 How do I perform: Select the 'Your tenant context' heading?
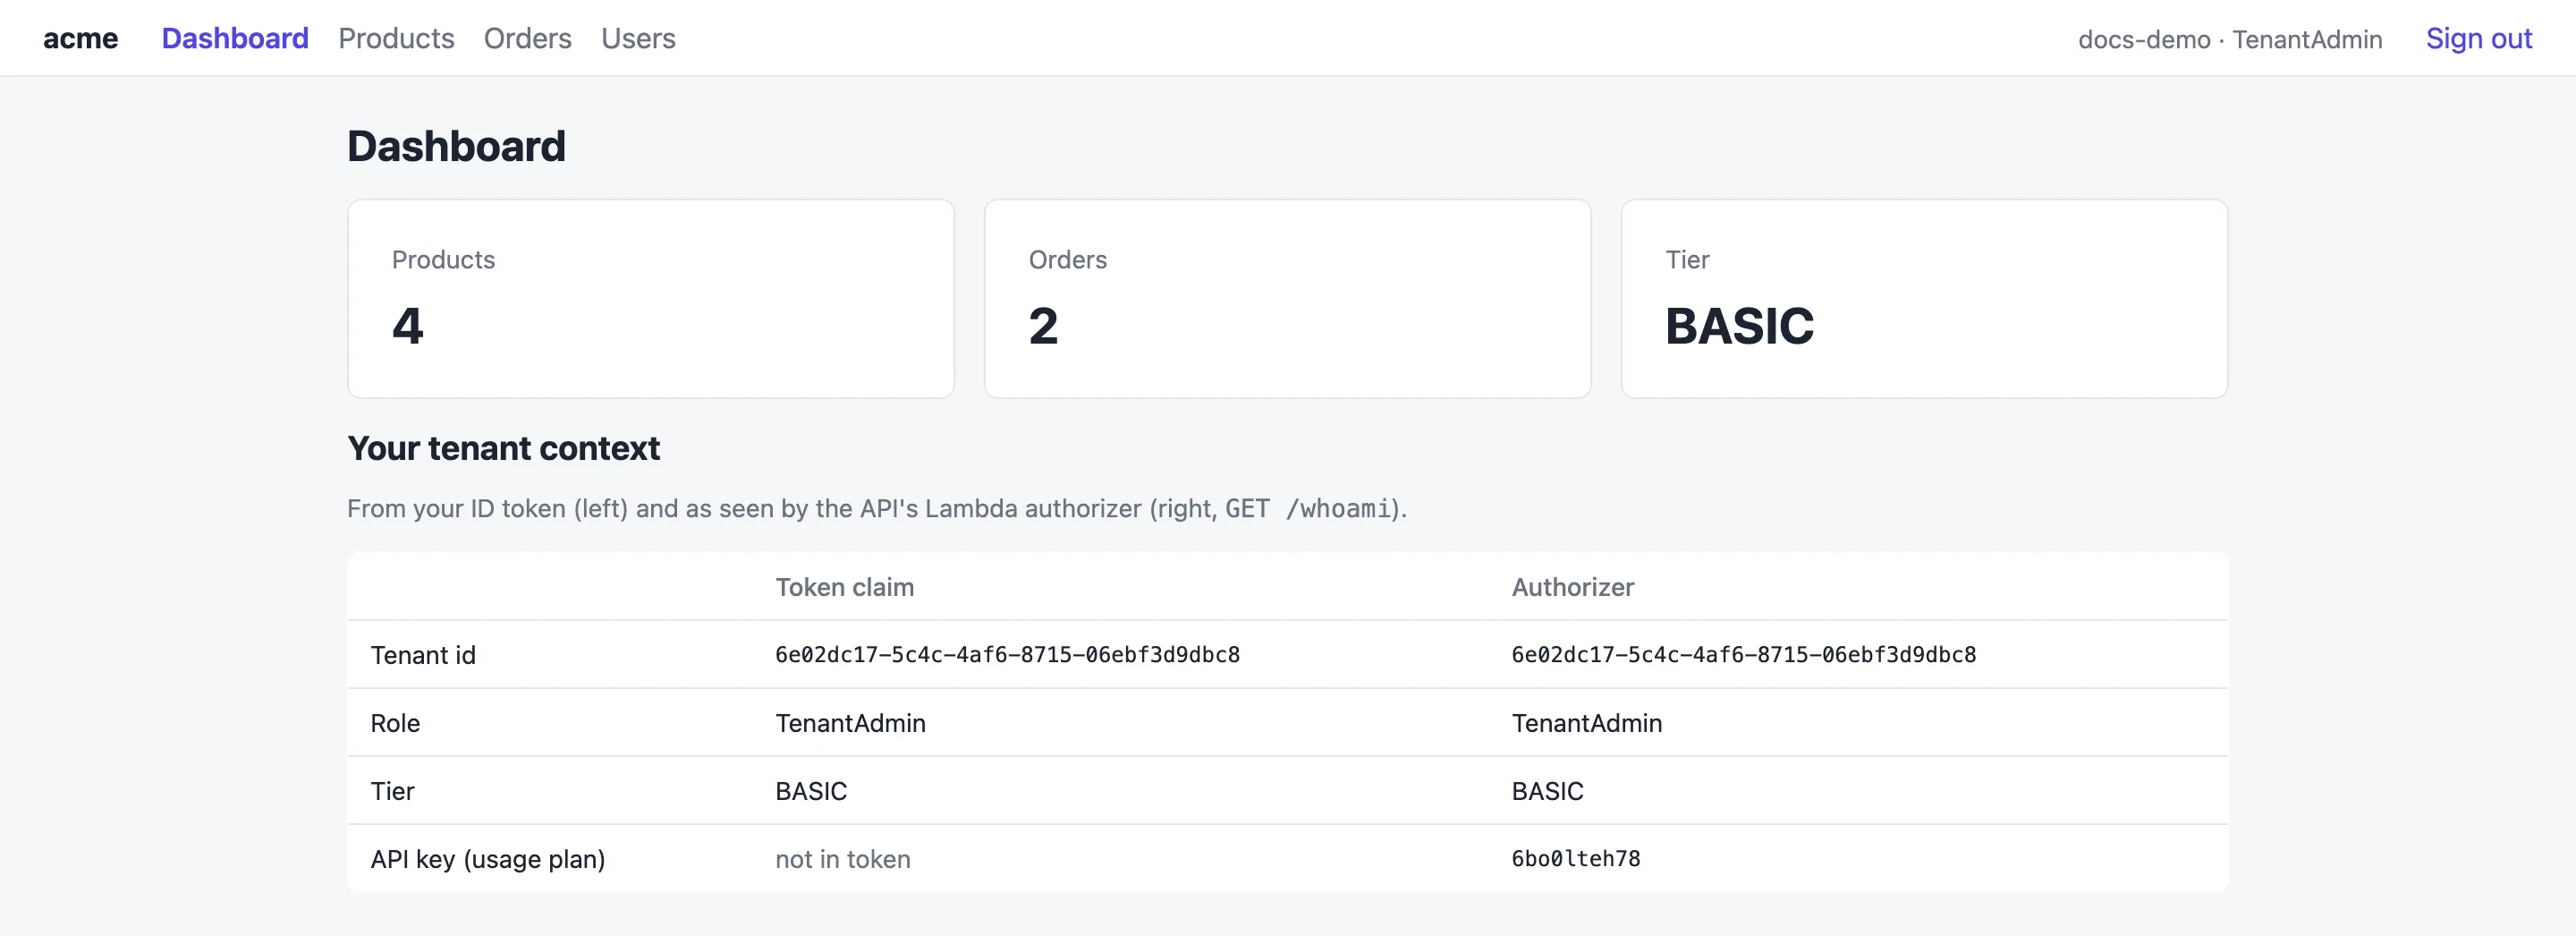[503, 448]
